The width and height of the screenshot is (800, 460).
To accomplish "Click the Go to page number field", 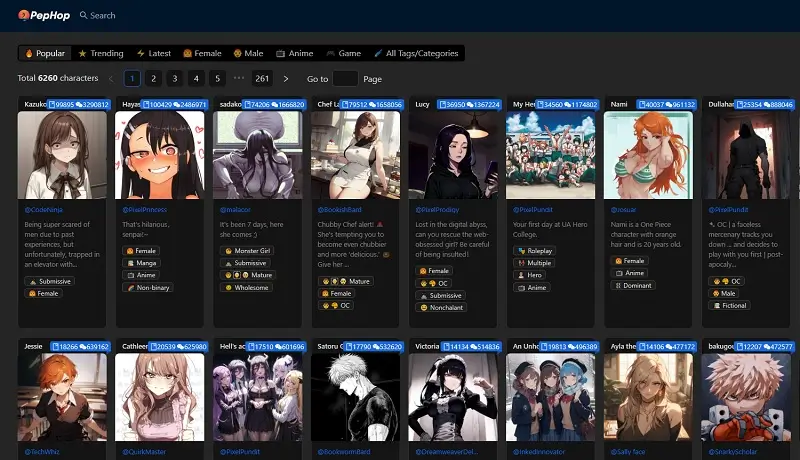I will click(x=345, y=78).
